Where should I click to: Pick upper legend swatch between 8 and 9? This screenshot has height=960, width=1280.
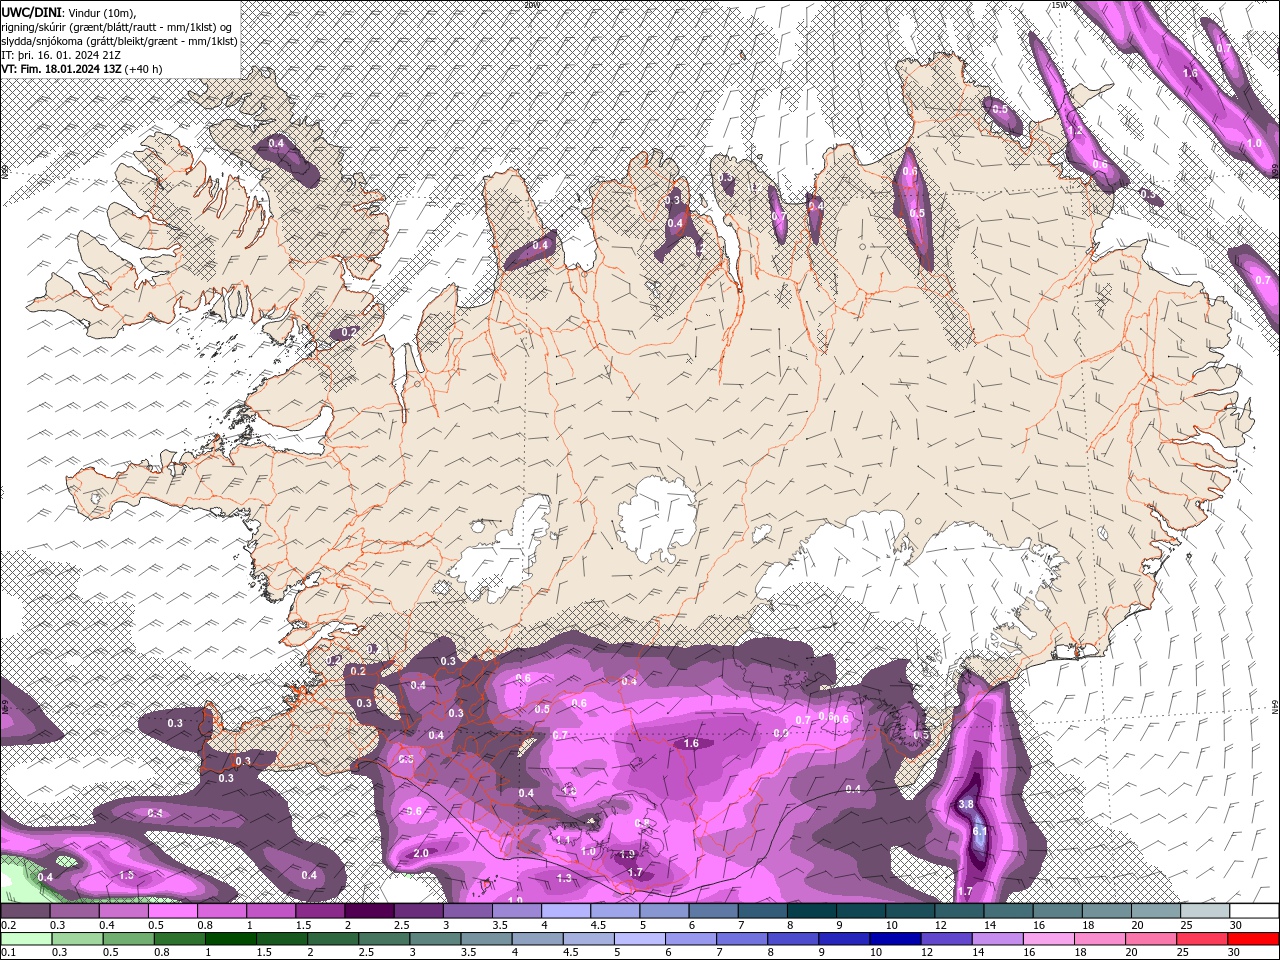coord(812,911)
